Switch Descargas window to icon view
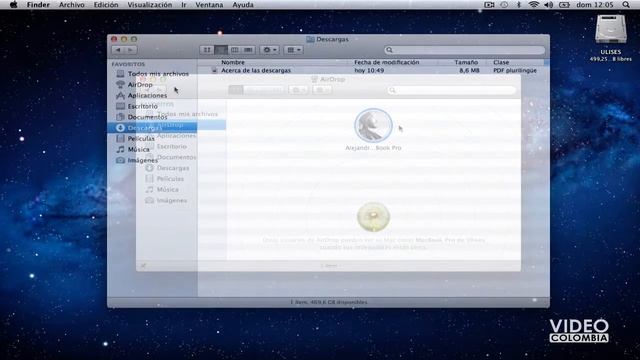 [x=207, y=50]
